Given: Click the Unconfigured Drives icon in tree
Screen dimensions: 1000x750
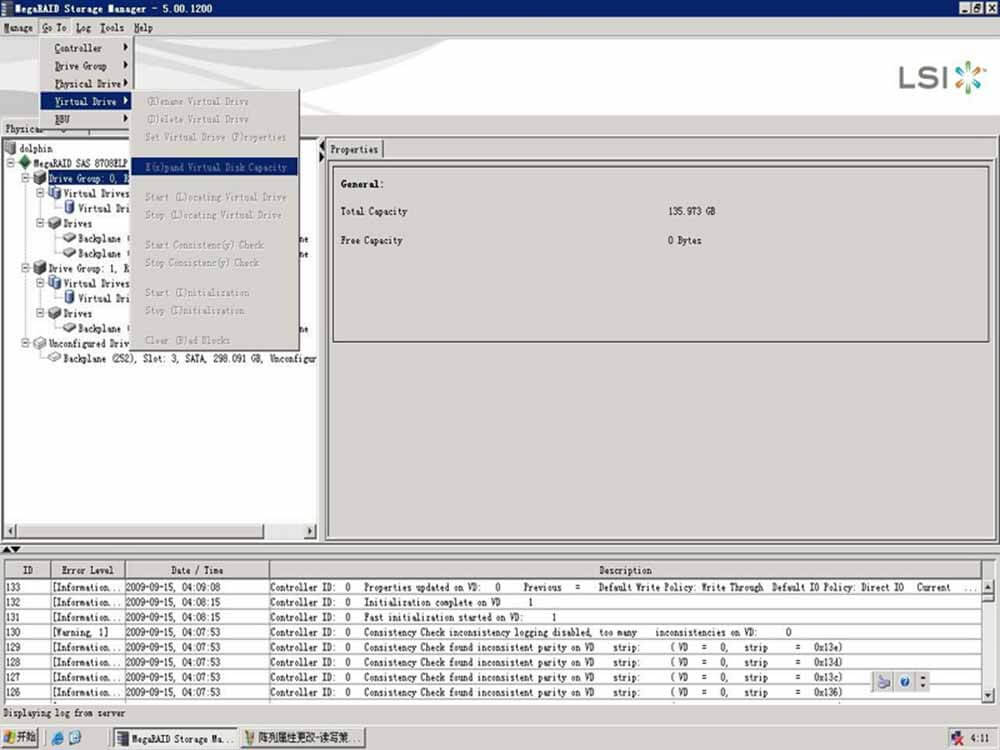Looking at the screenshot, I should tap(39, 343).
